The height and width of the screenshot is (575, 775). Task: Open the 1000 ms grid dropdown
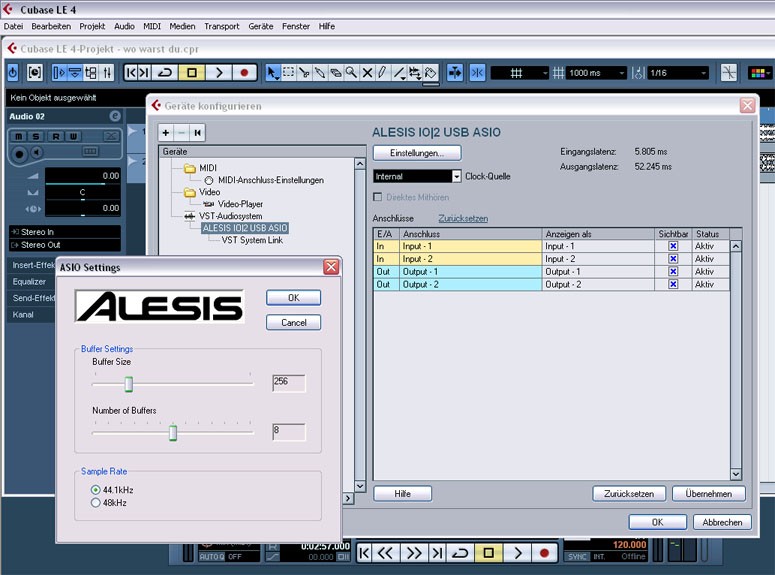click(597, 73)
